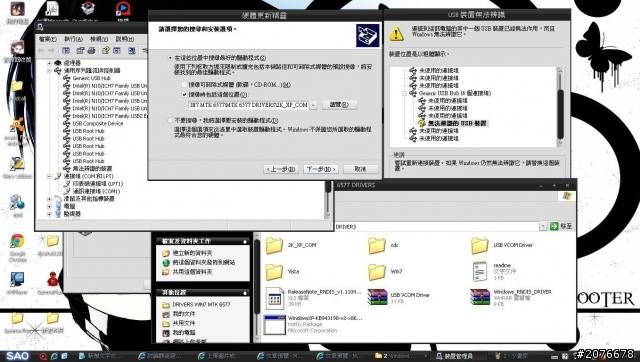Click scan for hardware changes monitor icon
This screenshot has width=640, height=362.
(x=131, y=51)
